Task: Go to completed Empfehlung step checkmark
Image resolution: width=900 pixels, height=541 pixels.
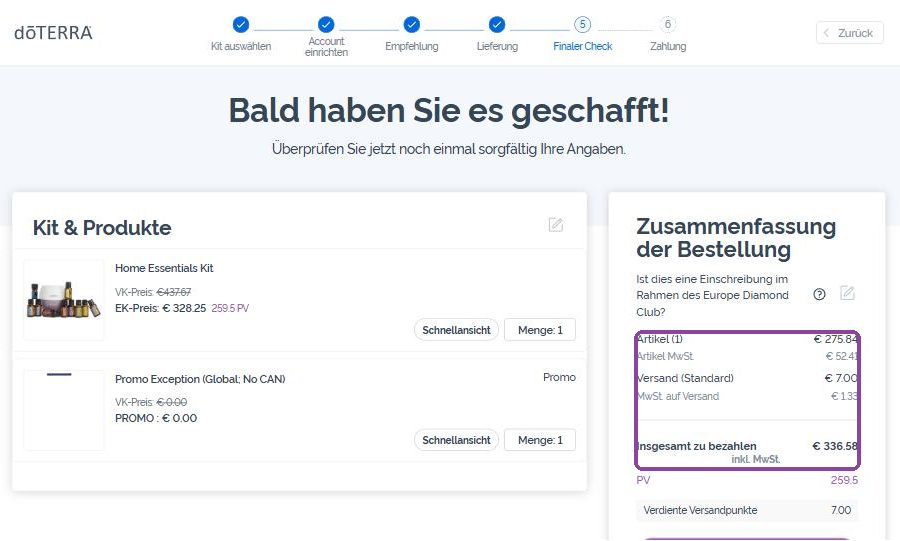Action: (x=412, y=25)
